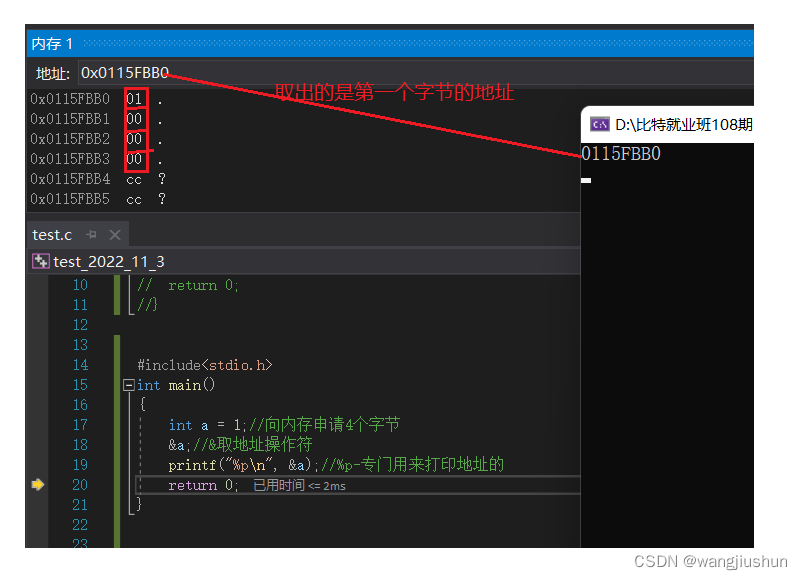Click the '&a;' statement on line 18

click(180, 445)
